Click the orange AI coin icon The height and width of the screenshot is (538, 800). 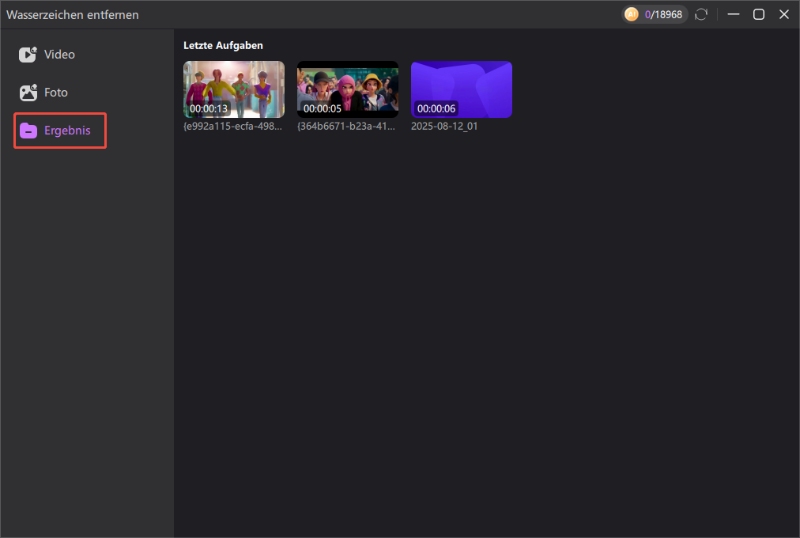coord(631,14)
